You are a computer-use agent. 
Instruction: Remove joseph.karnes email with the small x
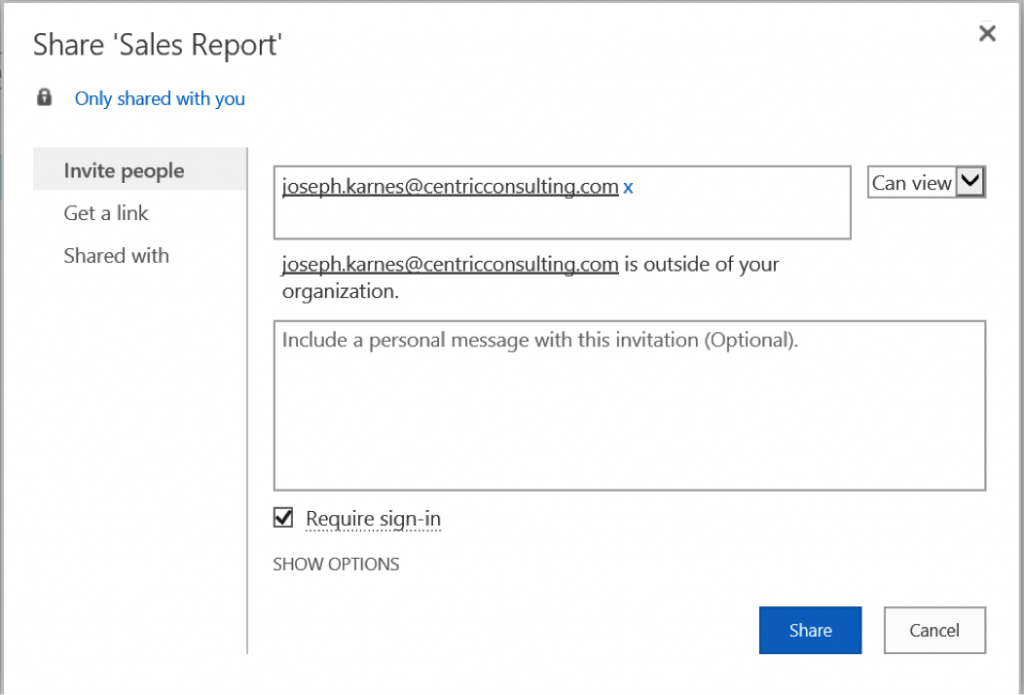click(628, 187)
